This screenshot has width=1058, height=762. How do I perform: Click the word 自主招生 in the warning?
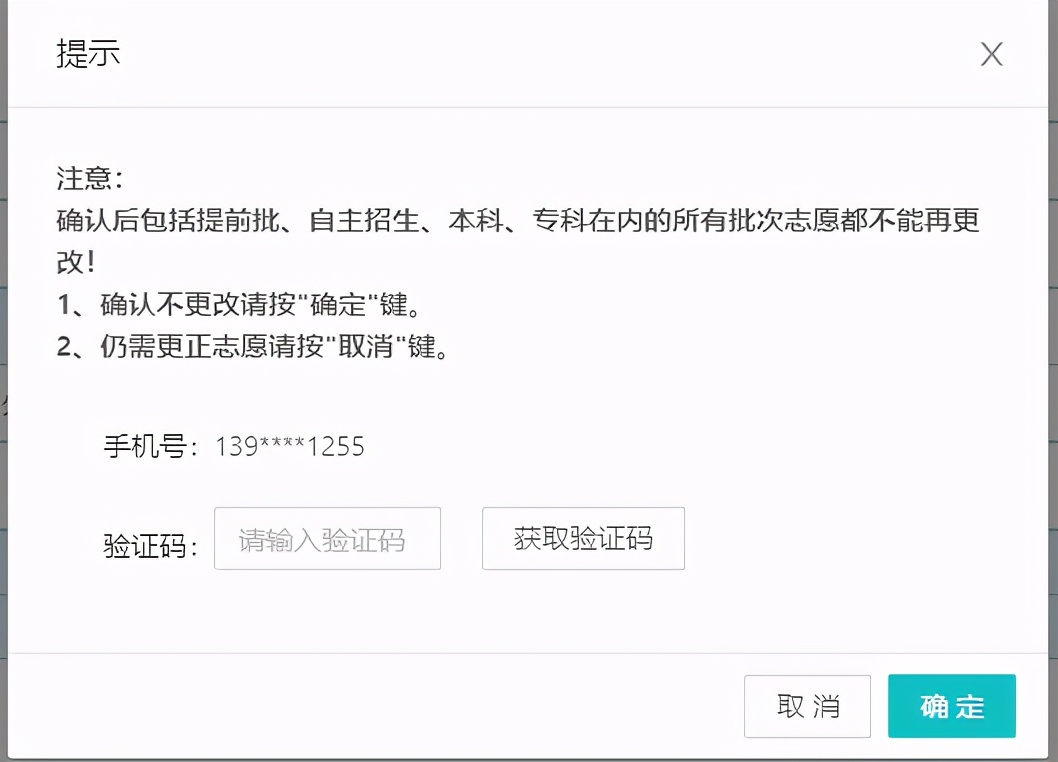point(364,220)
